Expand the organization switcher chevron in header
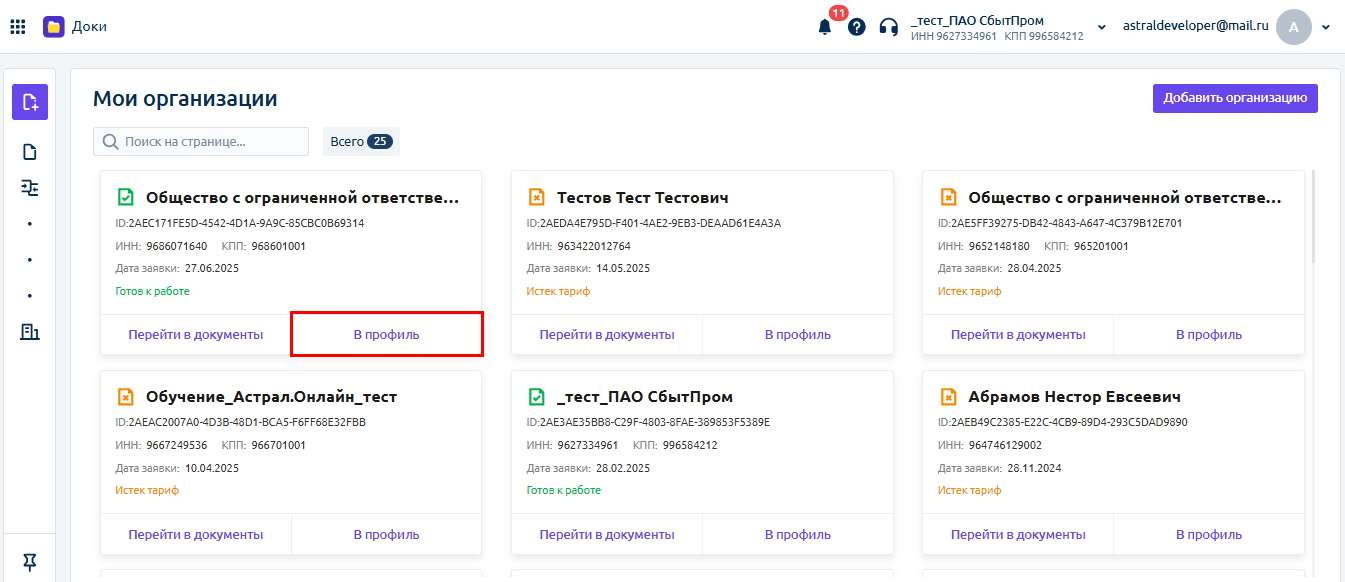 tap(1102, 27)
